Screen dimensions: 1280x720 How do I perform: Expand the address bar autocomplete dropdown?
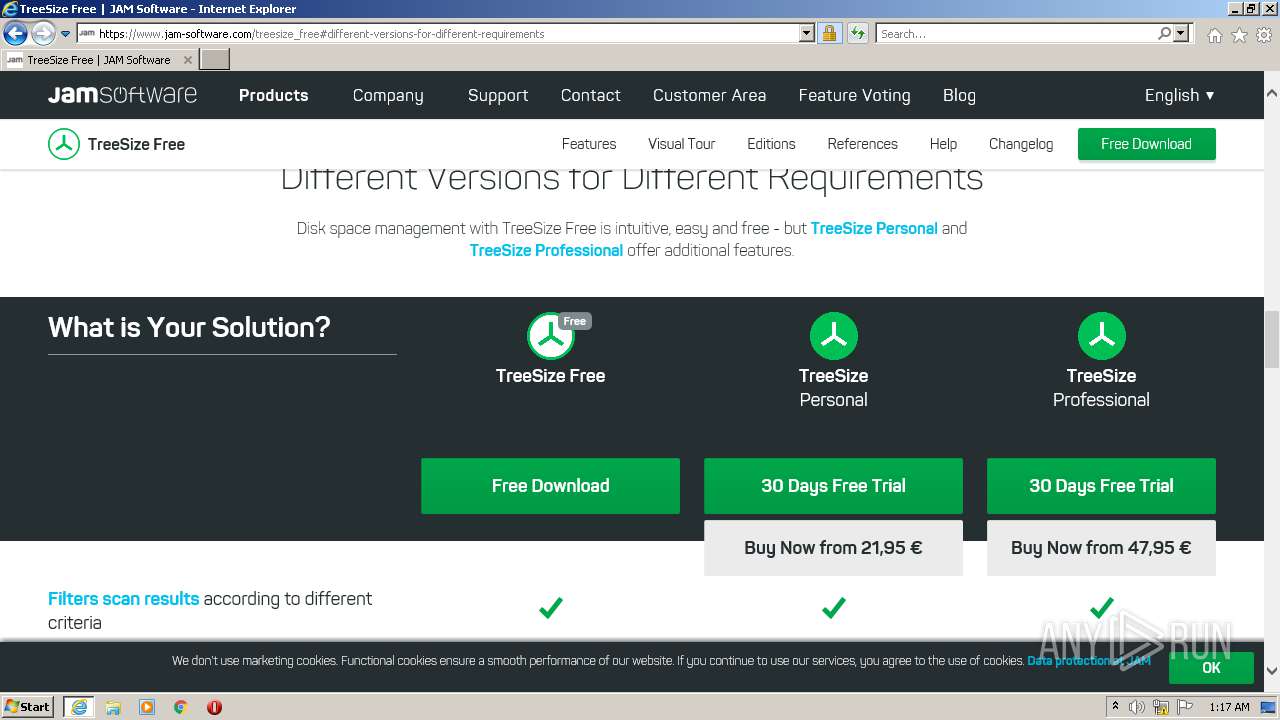[x=807, y=33]
